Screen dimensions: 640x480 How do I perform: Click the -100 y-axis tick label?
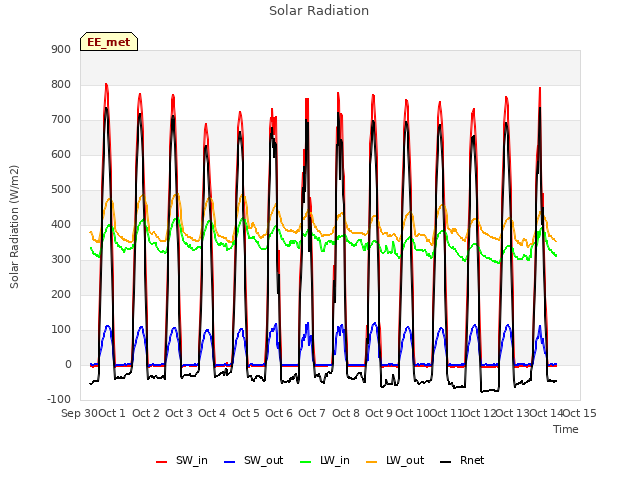pos(59,399)
